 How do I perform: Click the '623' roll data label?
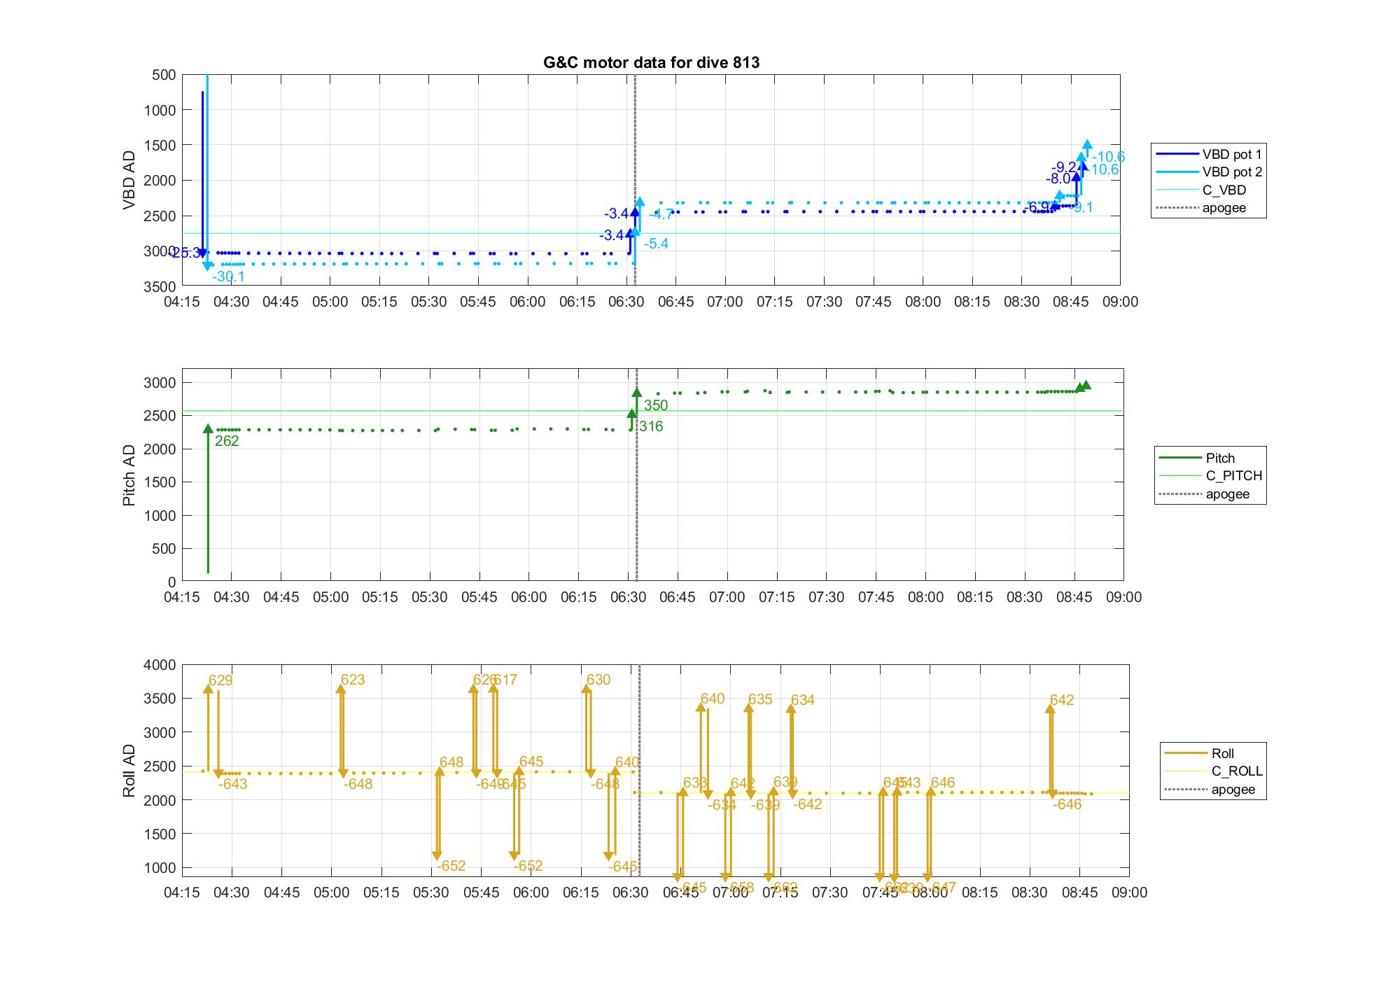(x=352, y=680)
